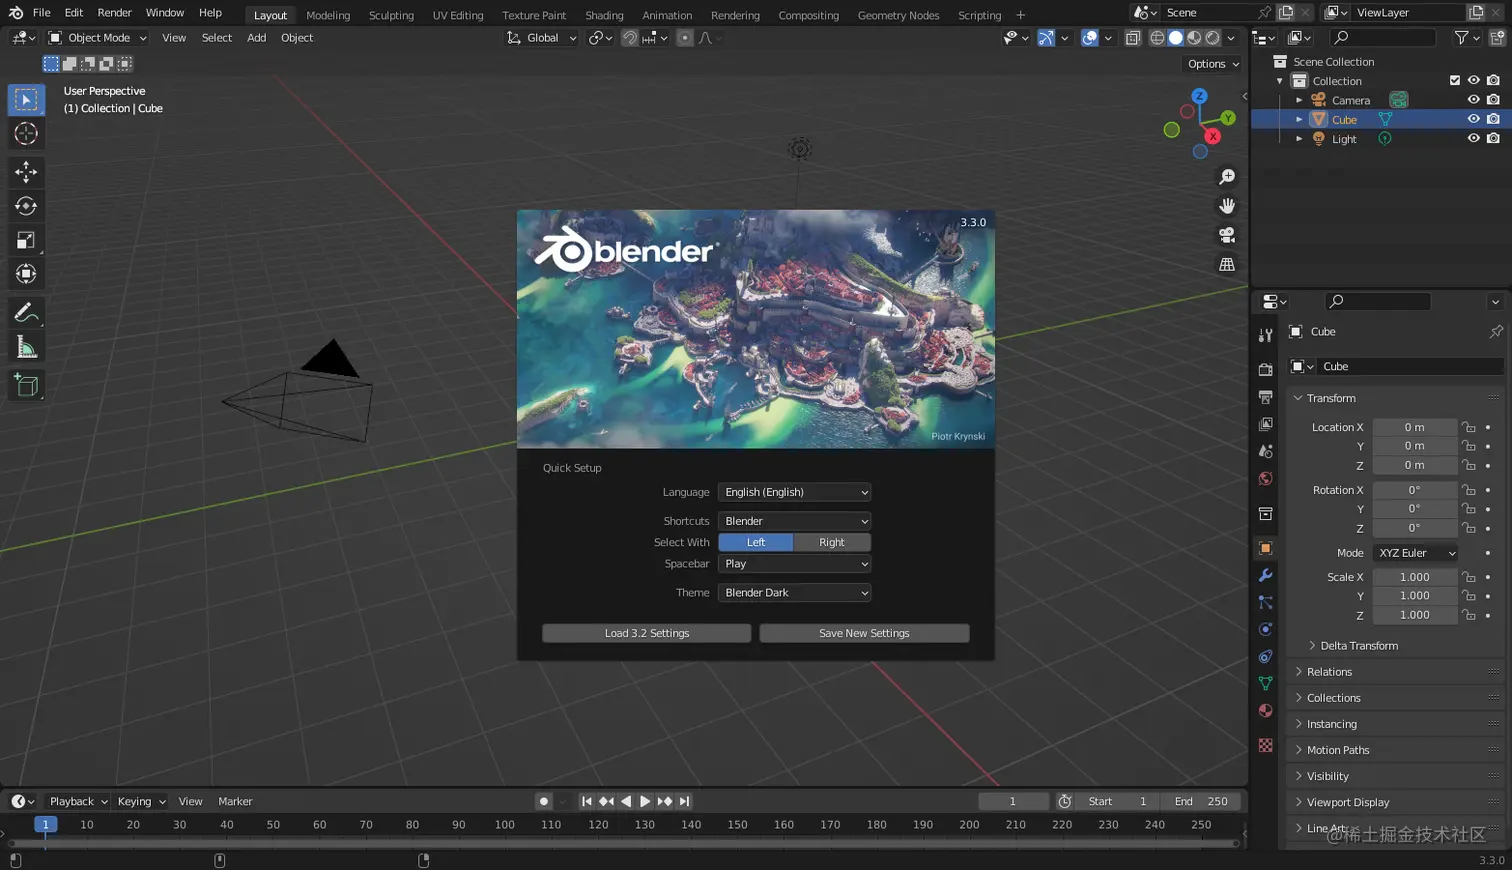Hide the Light in viewport
1512x870 pixels.
(x=1473, y=139)
